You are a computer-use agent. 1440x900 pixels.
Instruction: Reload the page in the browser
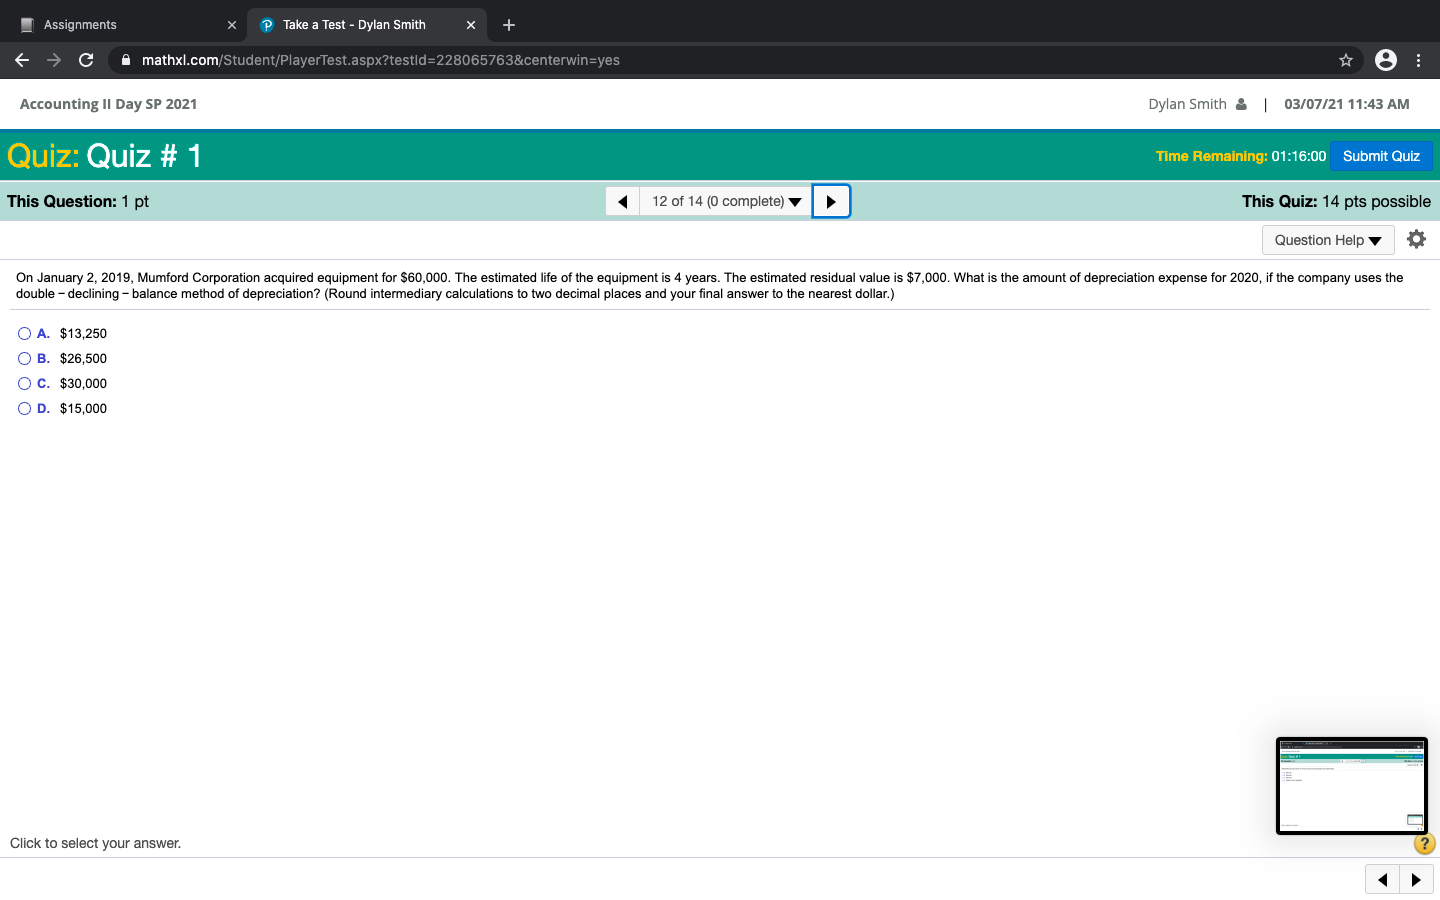pyautogui.click(x=86, y=60)
